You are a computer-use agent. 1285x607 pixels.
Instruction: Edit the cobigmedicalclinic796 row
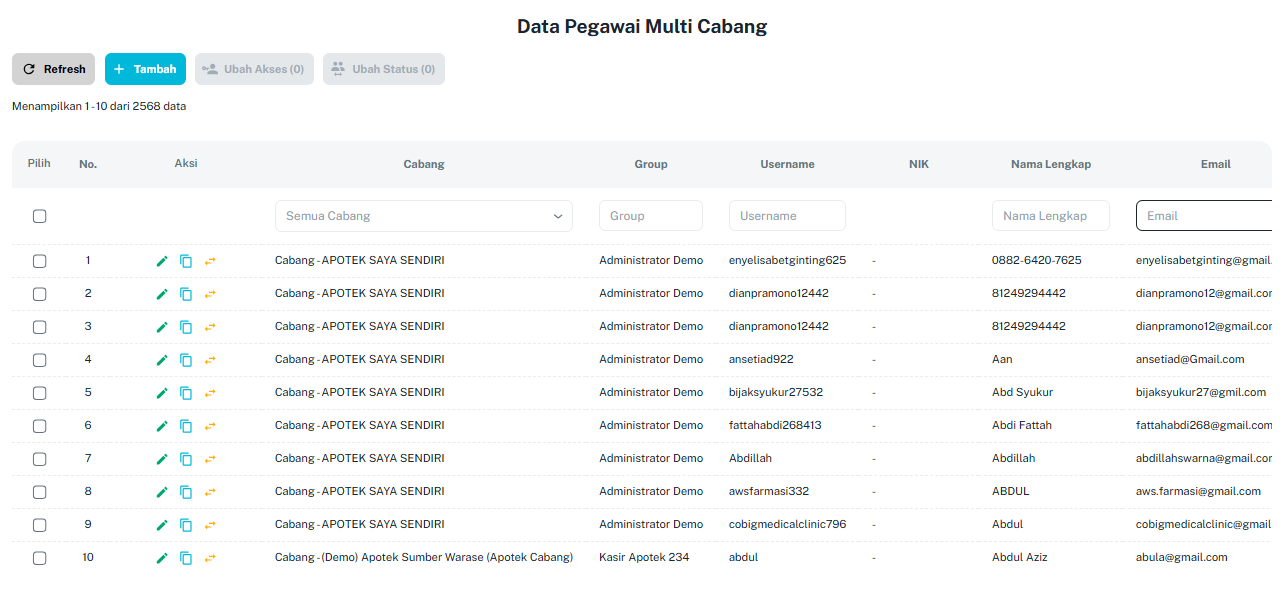(x=162, y=525)
